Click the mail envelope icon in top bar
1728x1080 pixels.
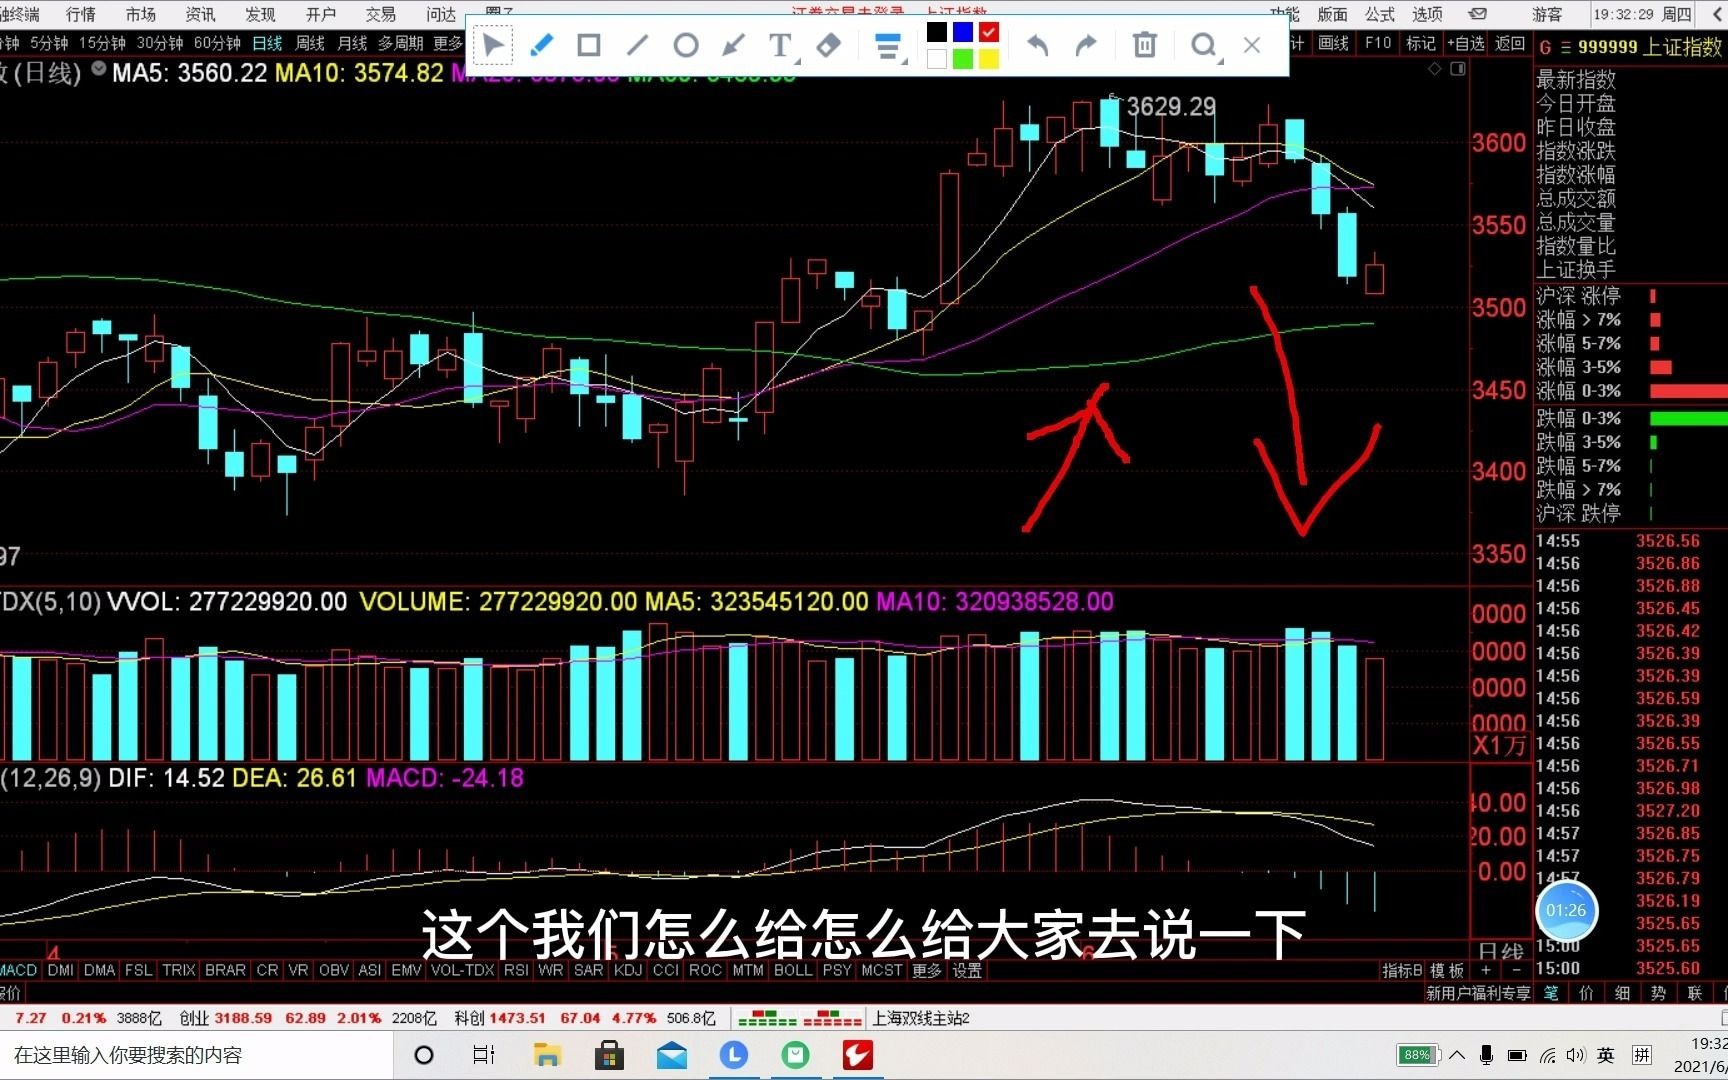(1477, 13)
